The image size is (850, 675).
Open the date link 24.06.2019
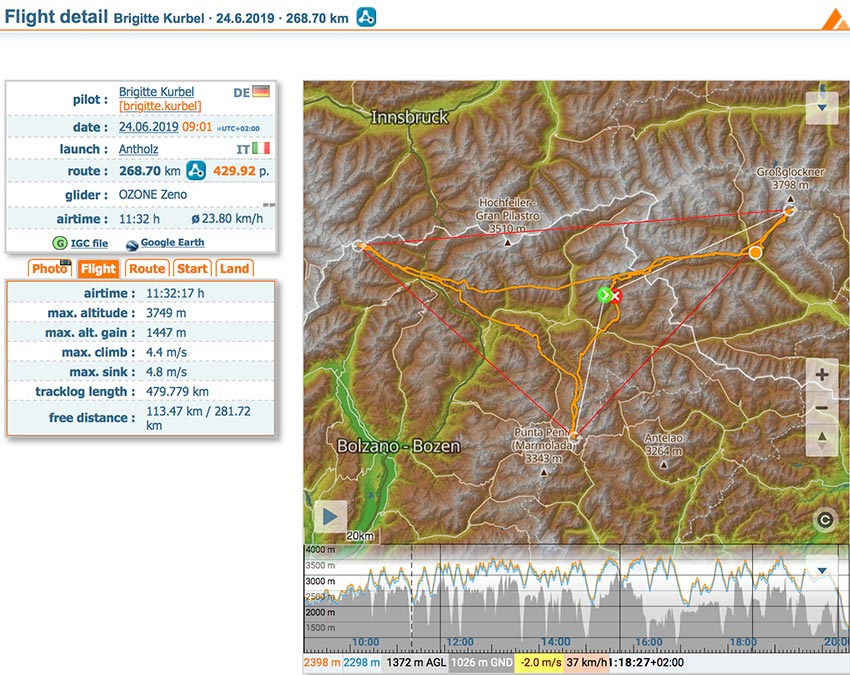[149, 127]
